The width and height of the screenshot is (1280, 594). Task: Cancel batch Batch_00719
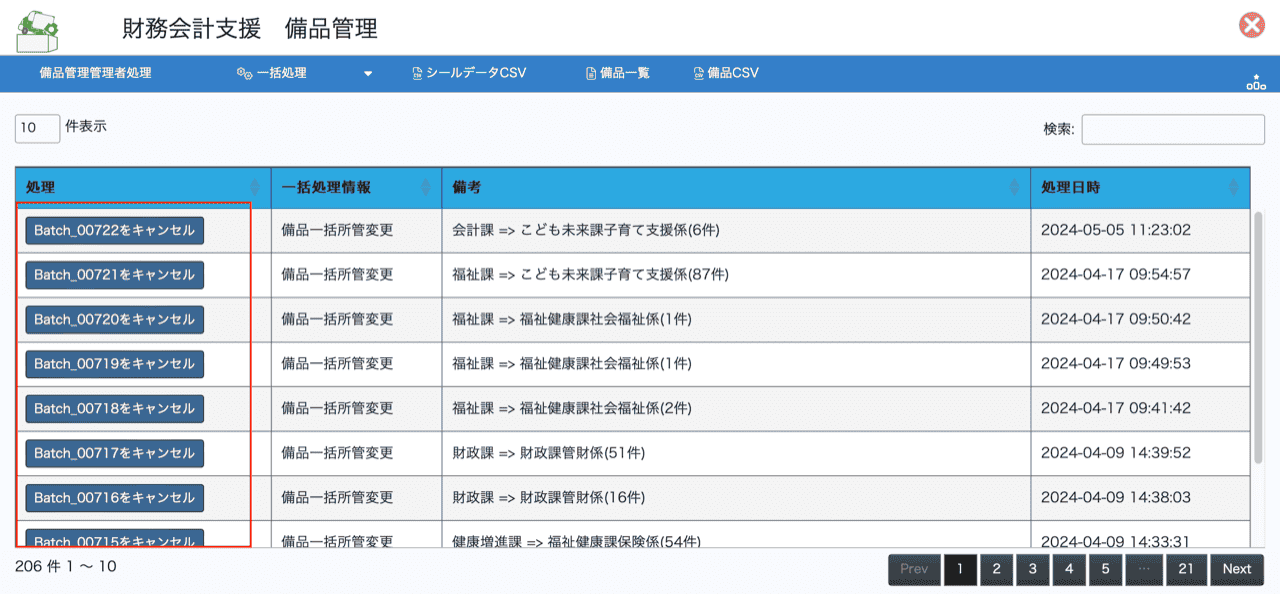(x=114, y=364)
